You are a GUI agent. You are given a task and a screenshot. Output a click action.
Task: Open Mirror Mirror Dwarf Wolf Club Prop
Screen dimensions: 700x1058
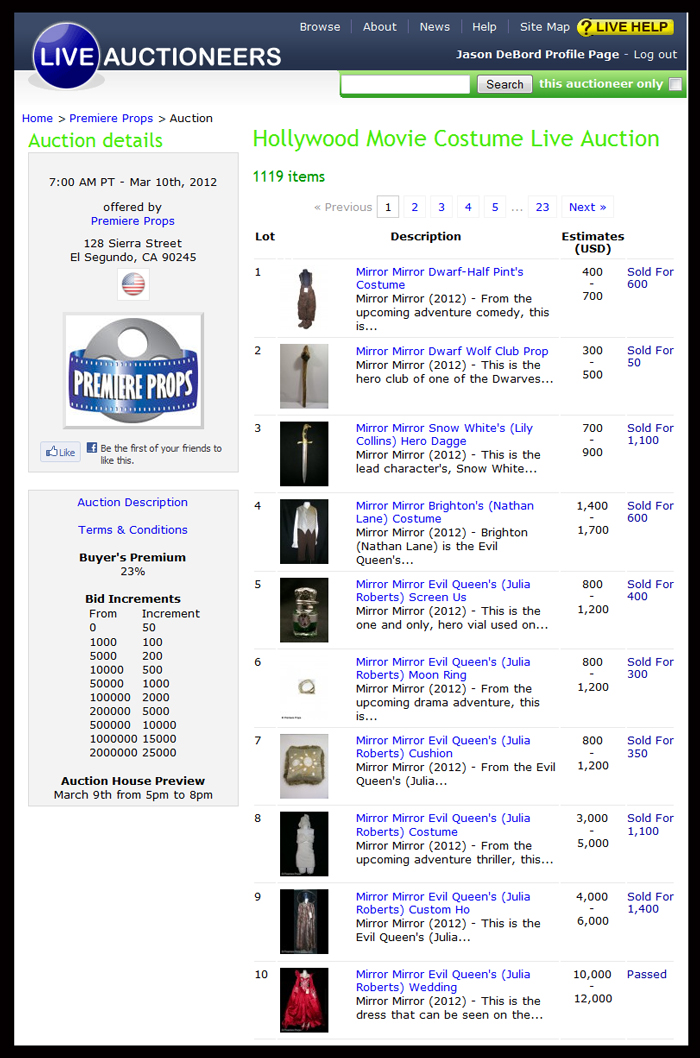[x=452, y=351]
